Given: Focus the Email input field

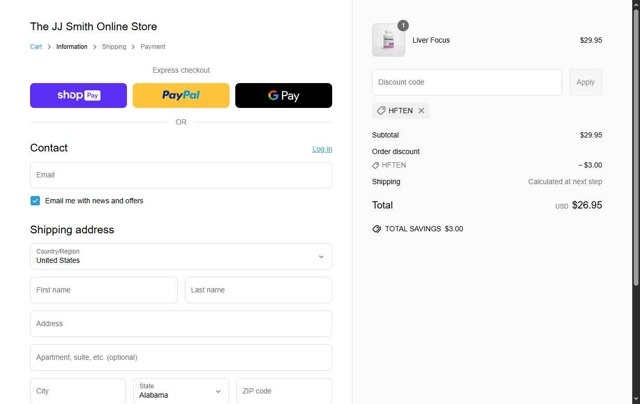Looking at the screenshot, I should point(181,175).
